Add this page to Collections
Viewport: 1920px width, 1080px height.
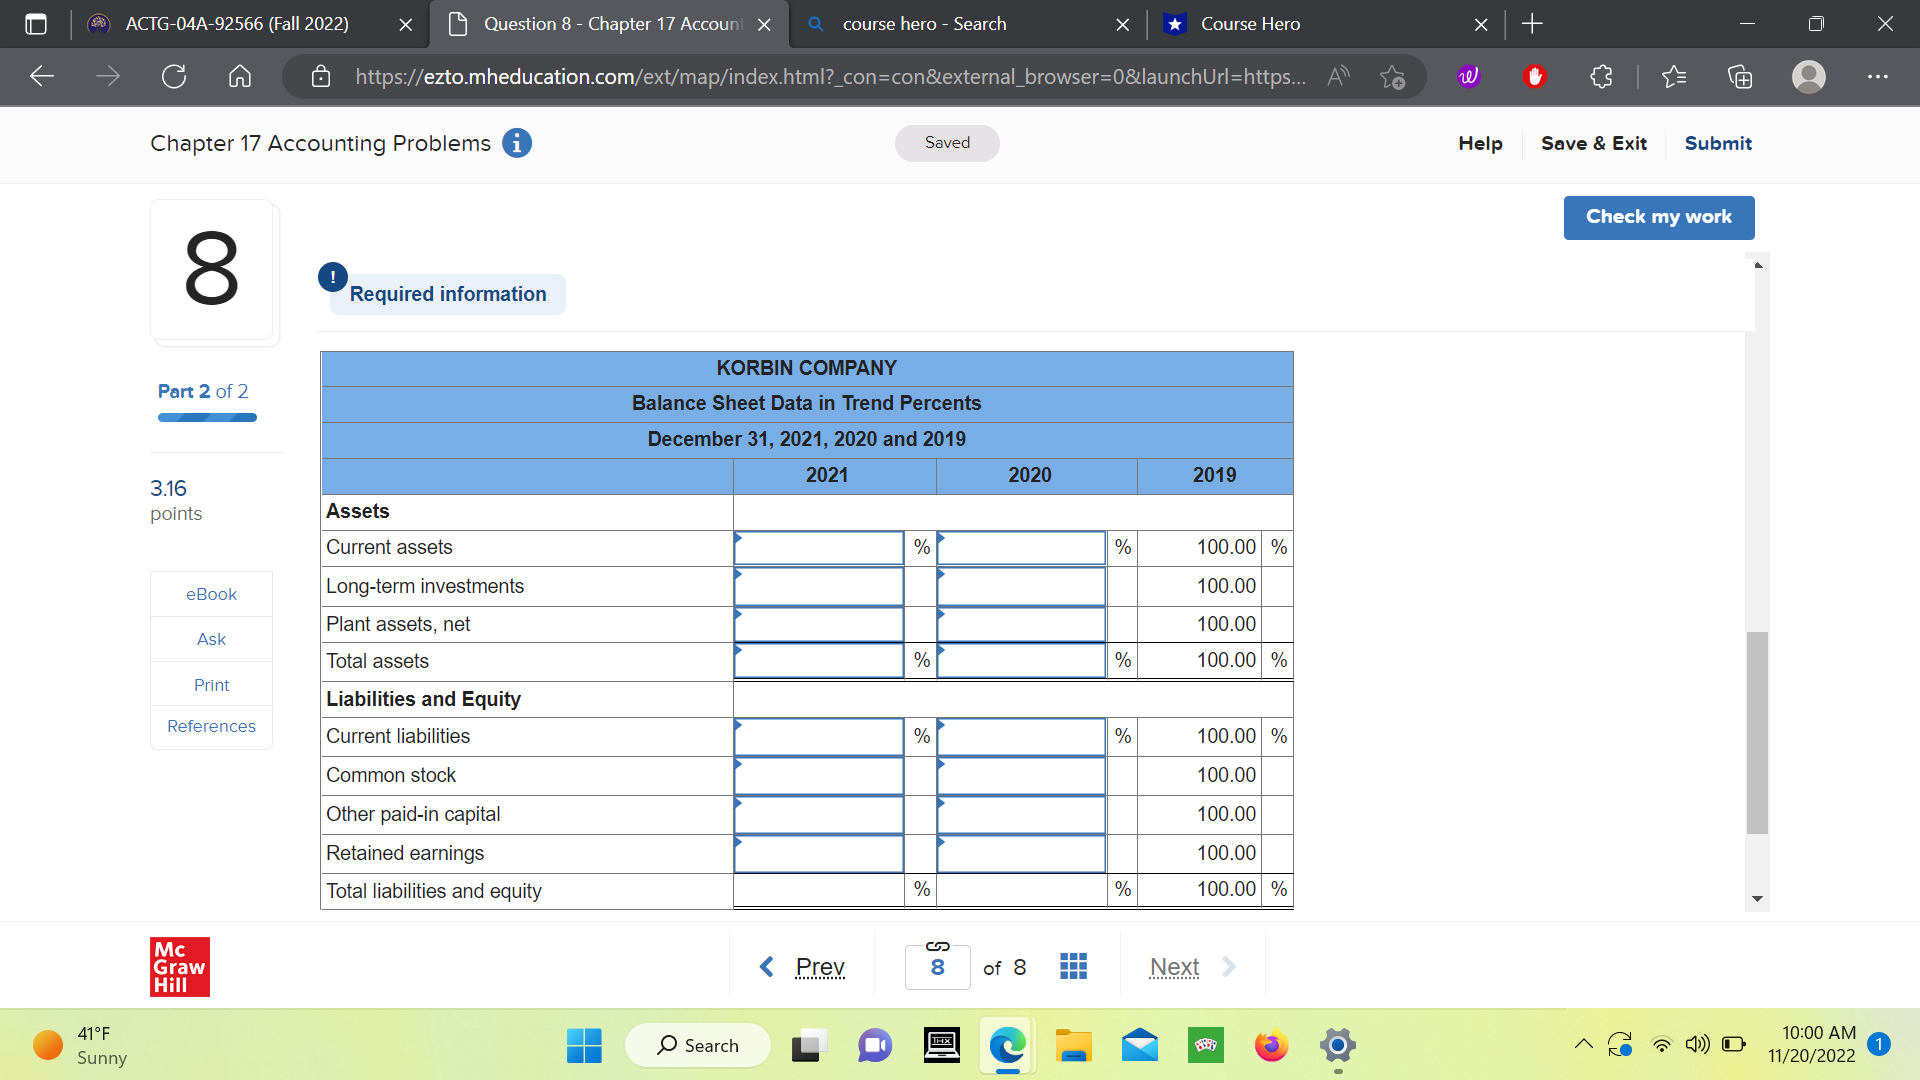(1740, 76)
